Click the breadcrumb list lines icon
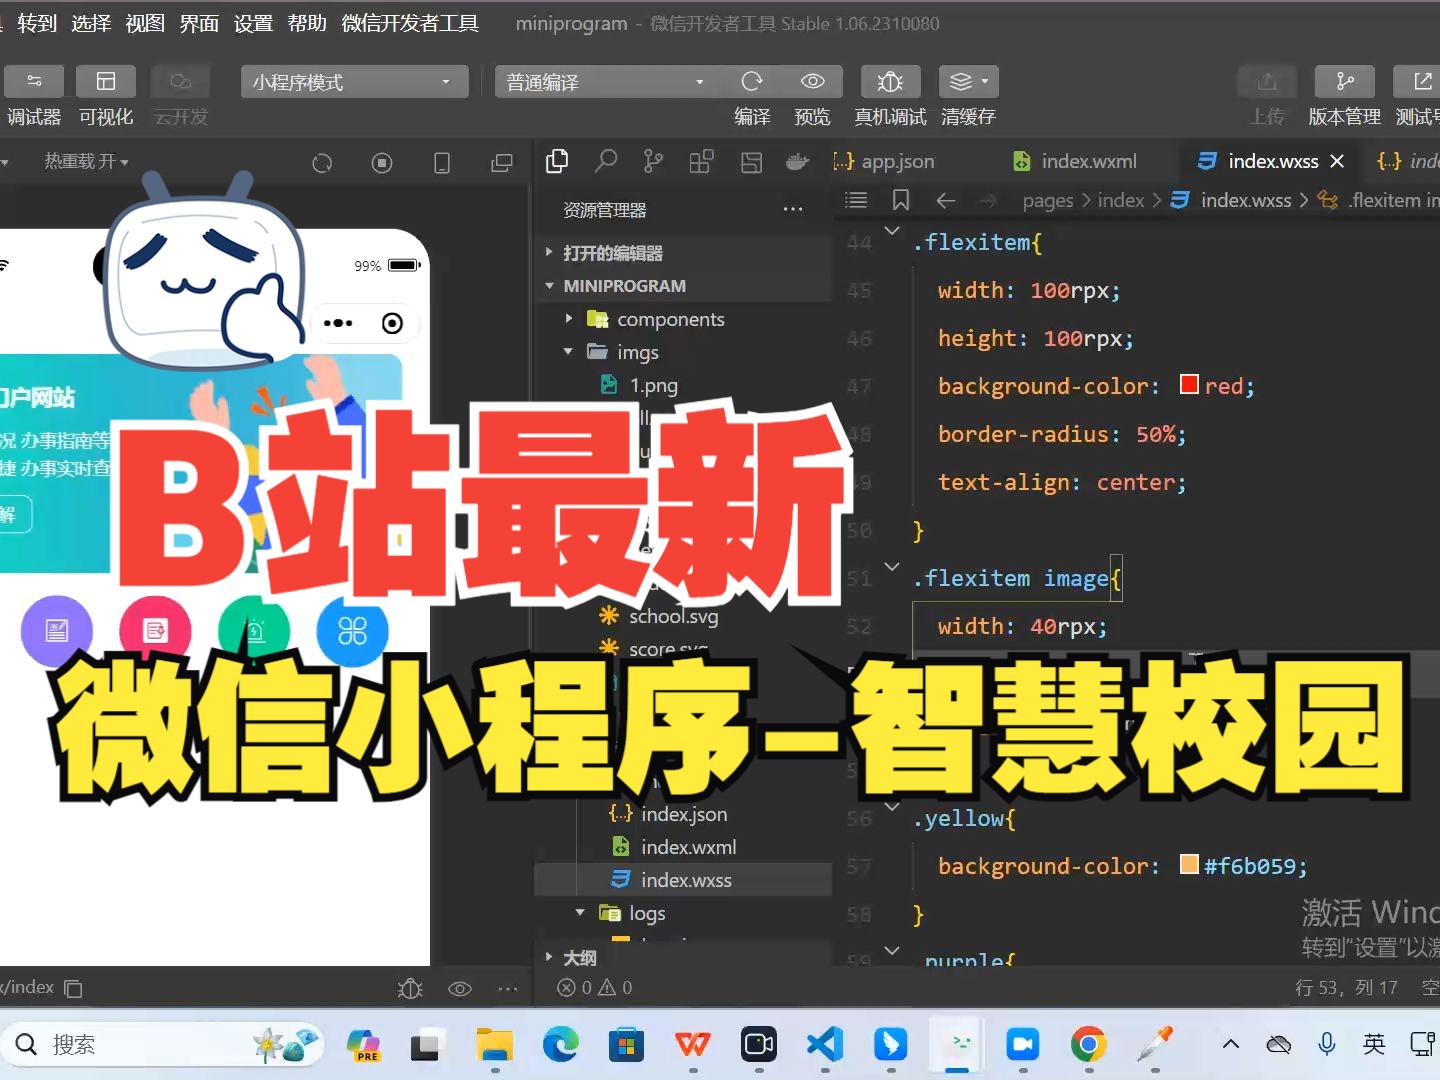This screenshot has width=1440, height=1080. tap(856, 200)
